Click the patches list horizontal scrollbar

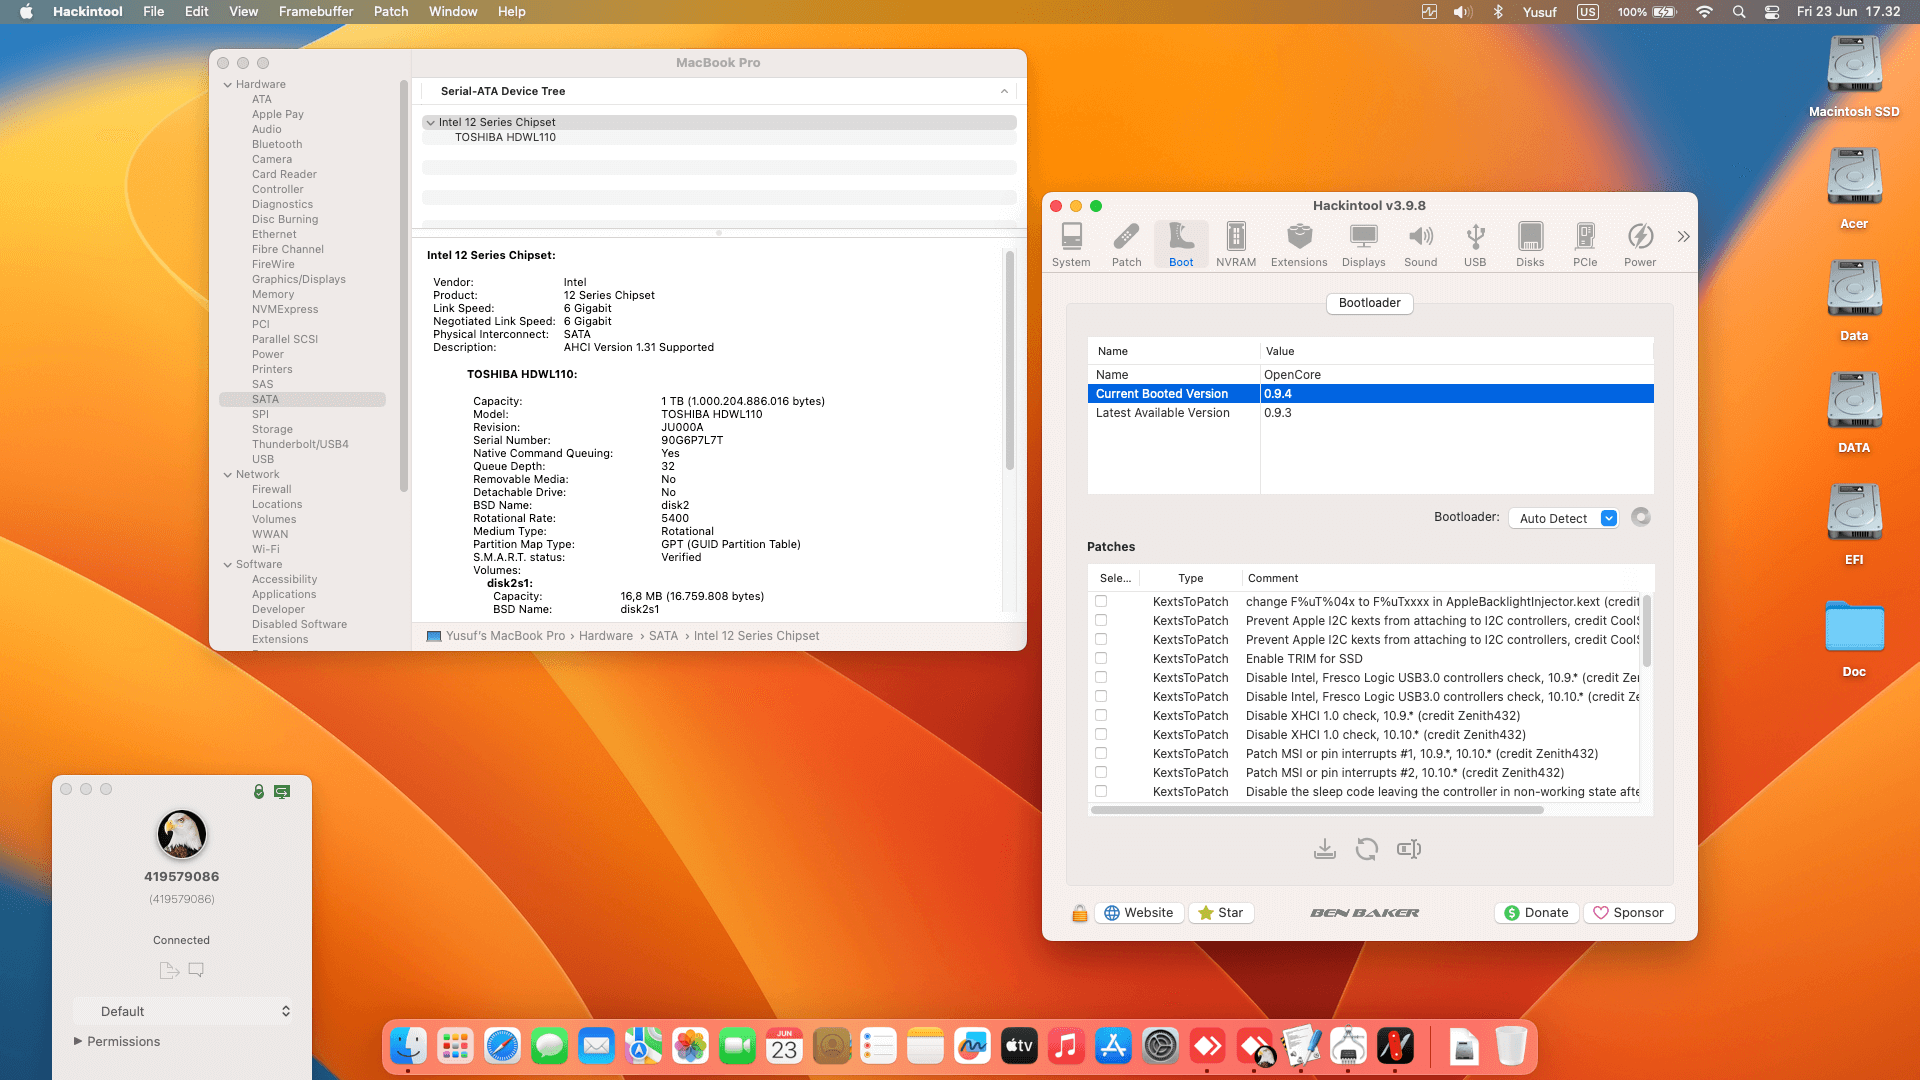(1317, 810)
